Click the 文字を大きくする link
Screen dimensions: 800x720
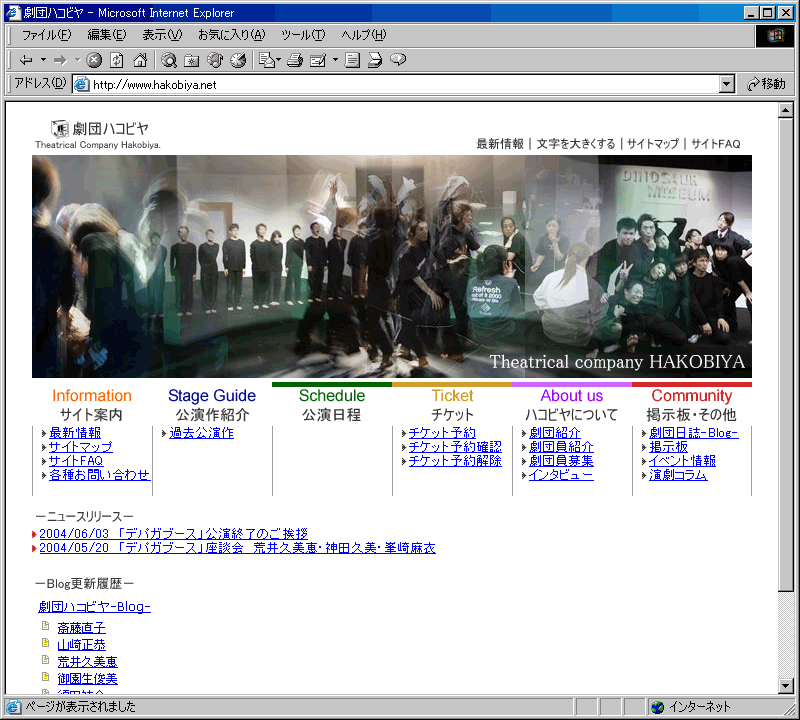576,144
